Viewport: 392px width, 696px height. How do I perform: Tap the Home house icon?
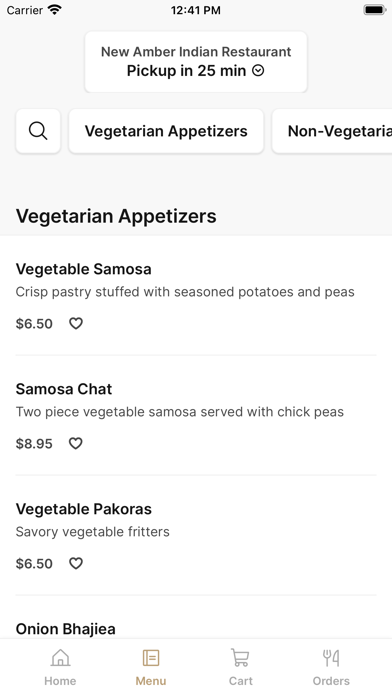tap(60, 657)
